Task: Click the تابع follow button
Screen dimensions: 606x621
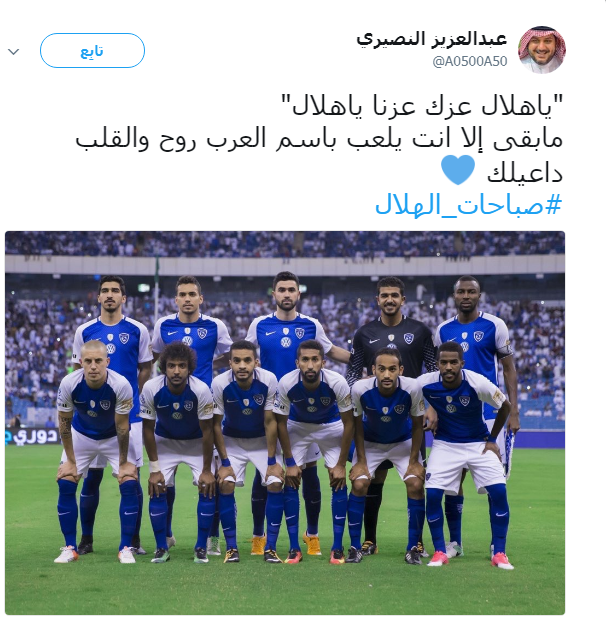Action: coord(92,51)
